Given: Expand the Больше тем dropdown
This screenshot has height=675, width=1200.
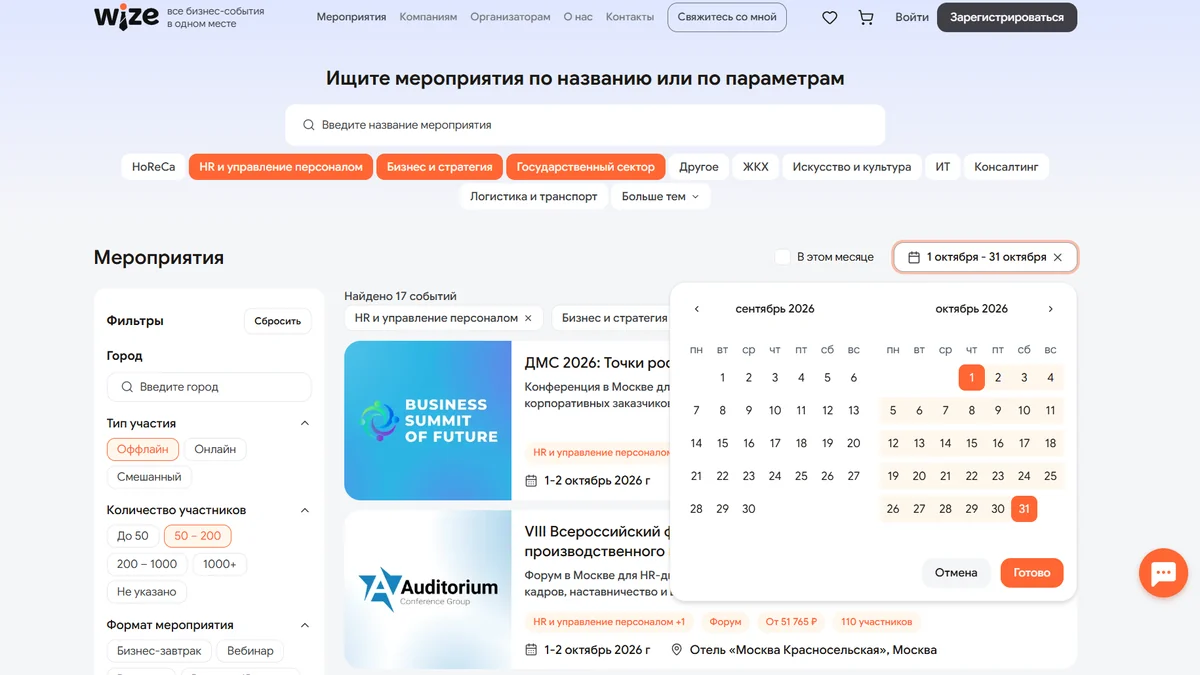Looking at the screenshot, I should click(661, 197).
